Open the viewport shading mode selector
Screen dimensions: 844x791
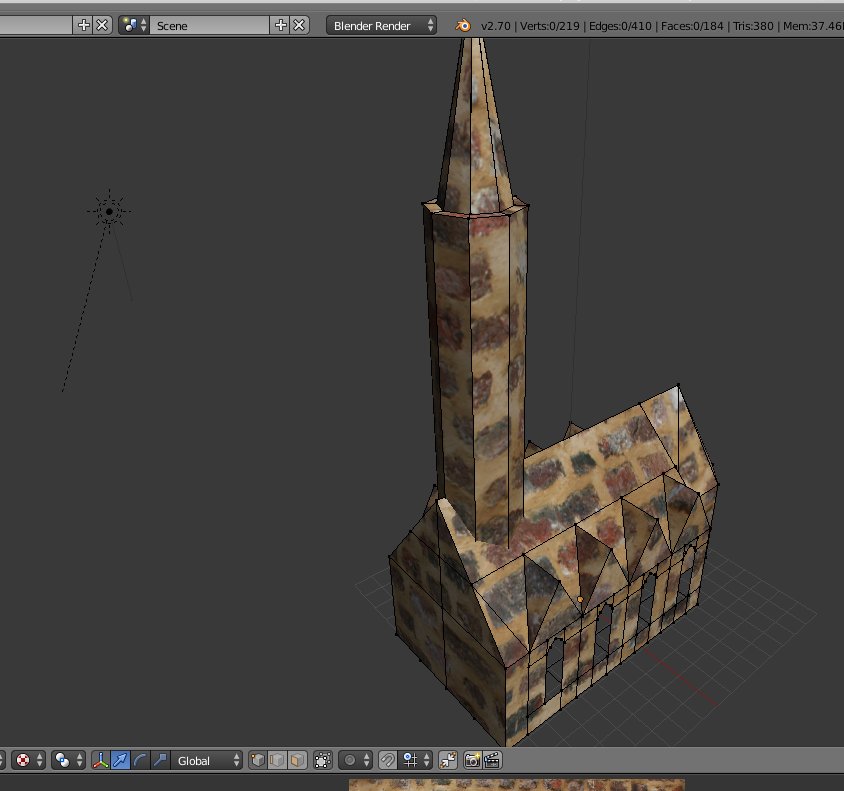(x=28, y=760)
